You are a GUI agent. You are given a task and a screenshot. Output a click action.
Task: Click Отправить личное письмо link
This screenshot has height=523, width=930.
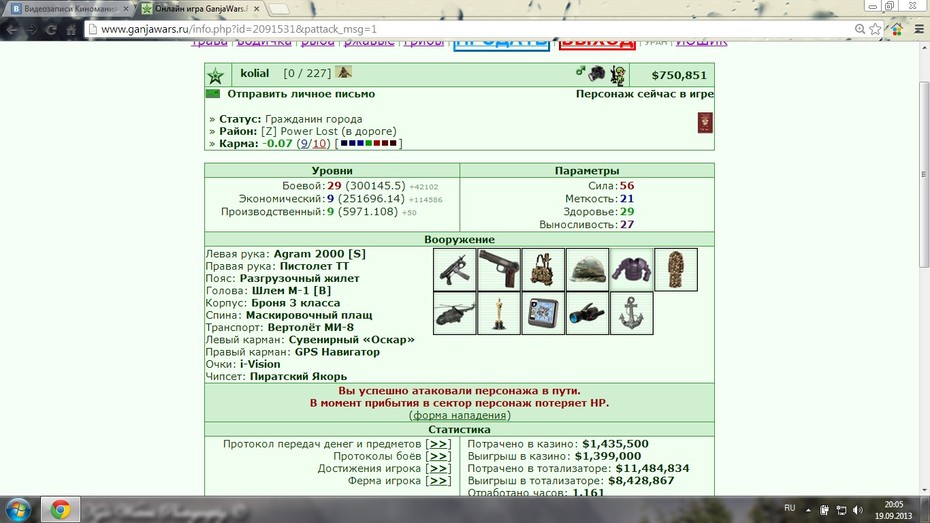pyautogui.click(x=301, y=94)
